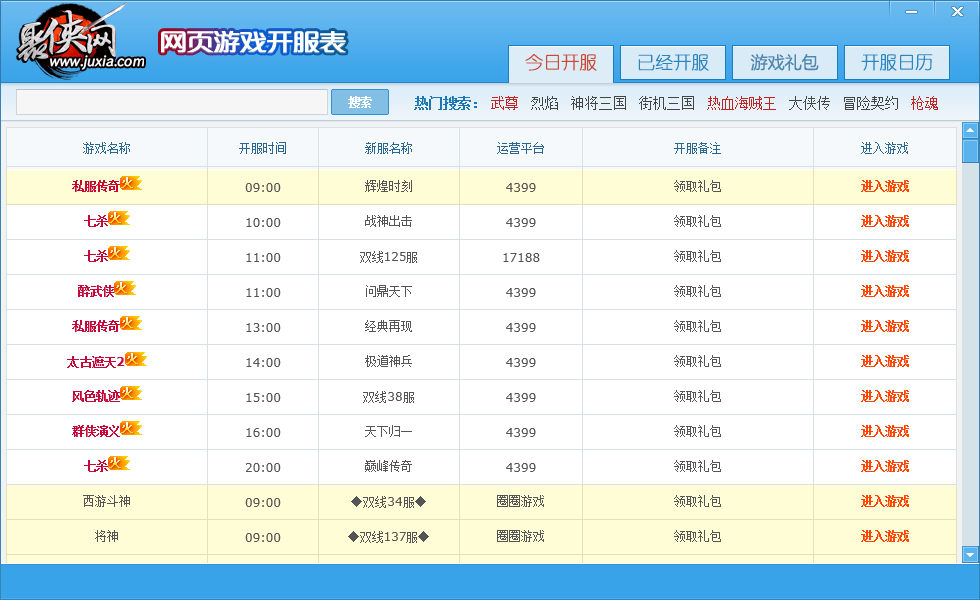Image resolution: width=980 pixels, height=600 pixels.
Task: Open 七杀 game name at 20:00
Action: point(96,466)
